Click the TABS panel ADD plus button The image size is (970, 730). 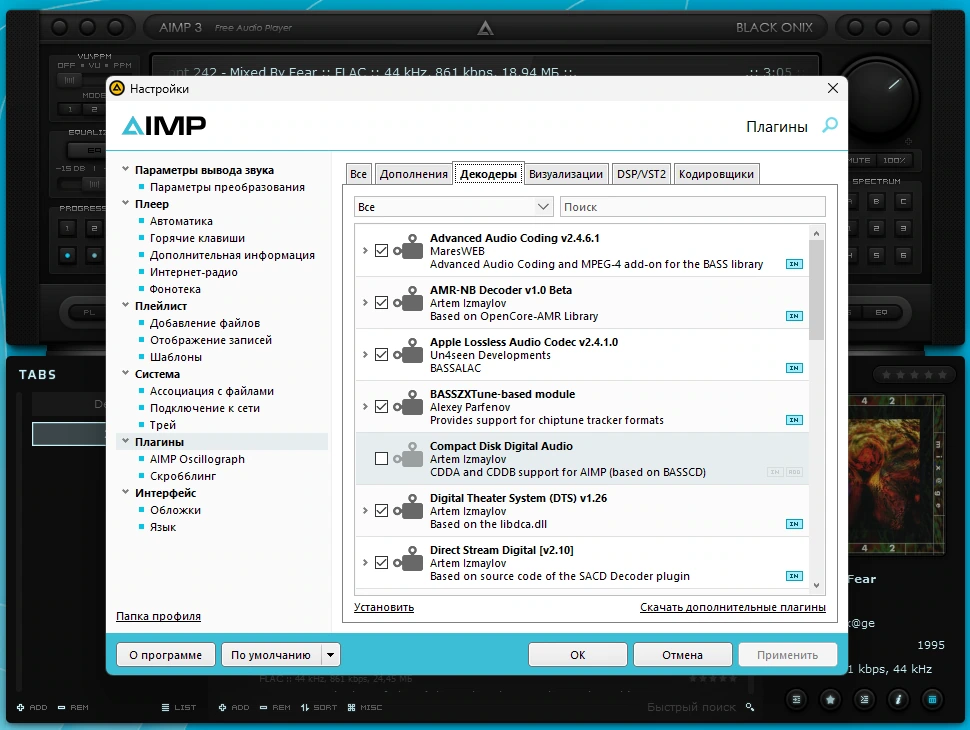coord(32,707)
